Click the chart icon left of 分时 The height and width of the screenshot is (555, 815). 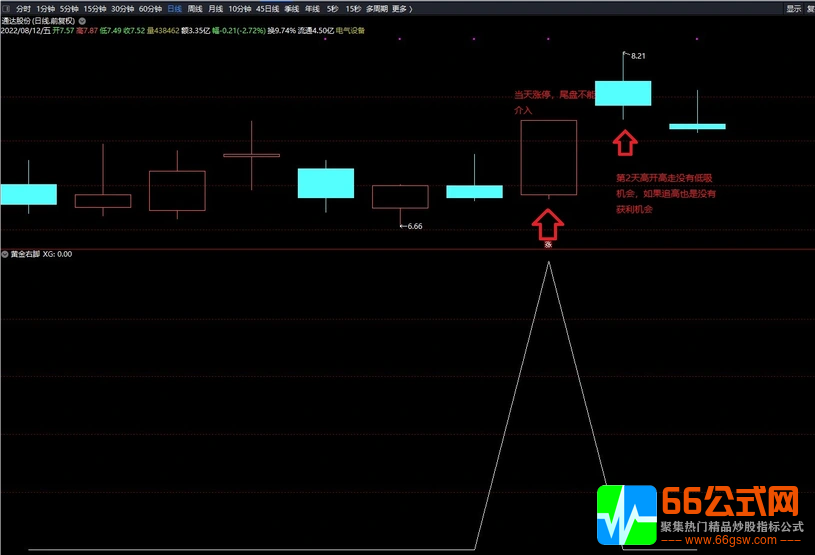pyautogui.click(x=5, y=8)
